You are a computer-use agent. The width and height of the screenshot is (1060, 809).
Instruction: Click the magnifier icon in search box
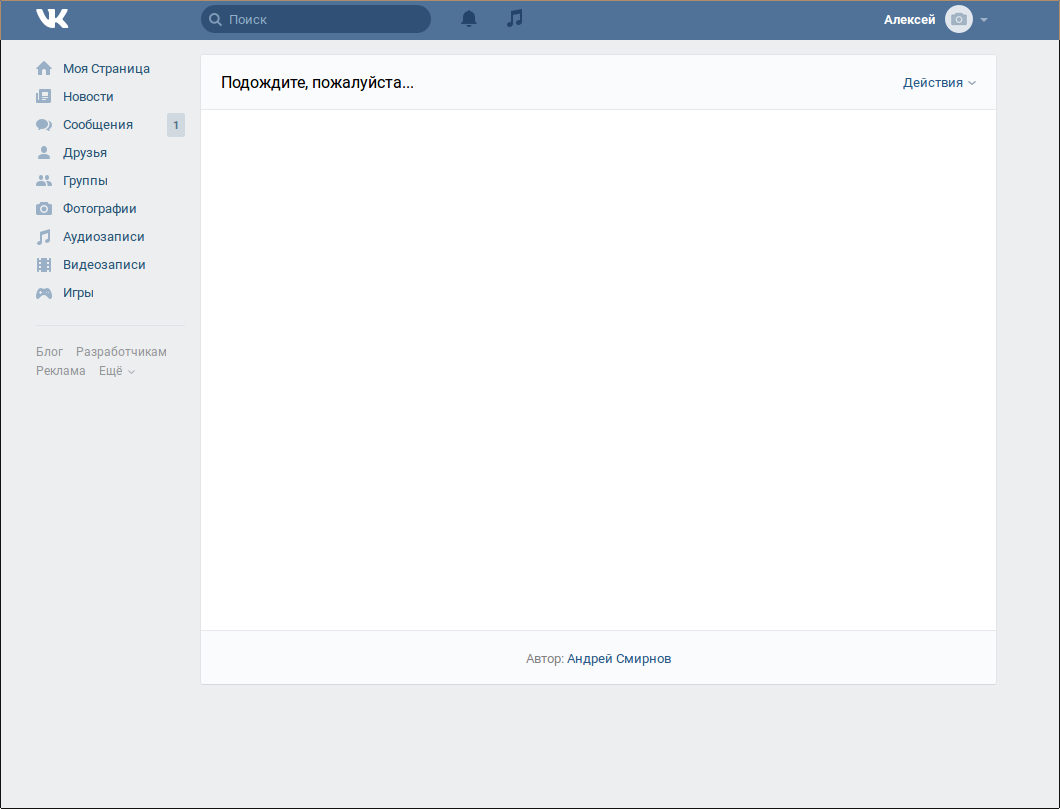pos(215,20)
